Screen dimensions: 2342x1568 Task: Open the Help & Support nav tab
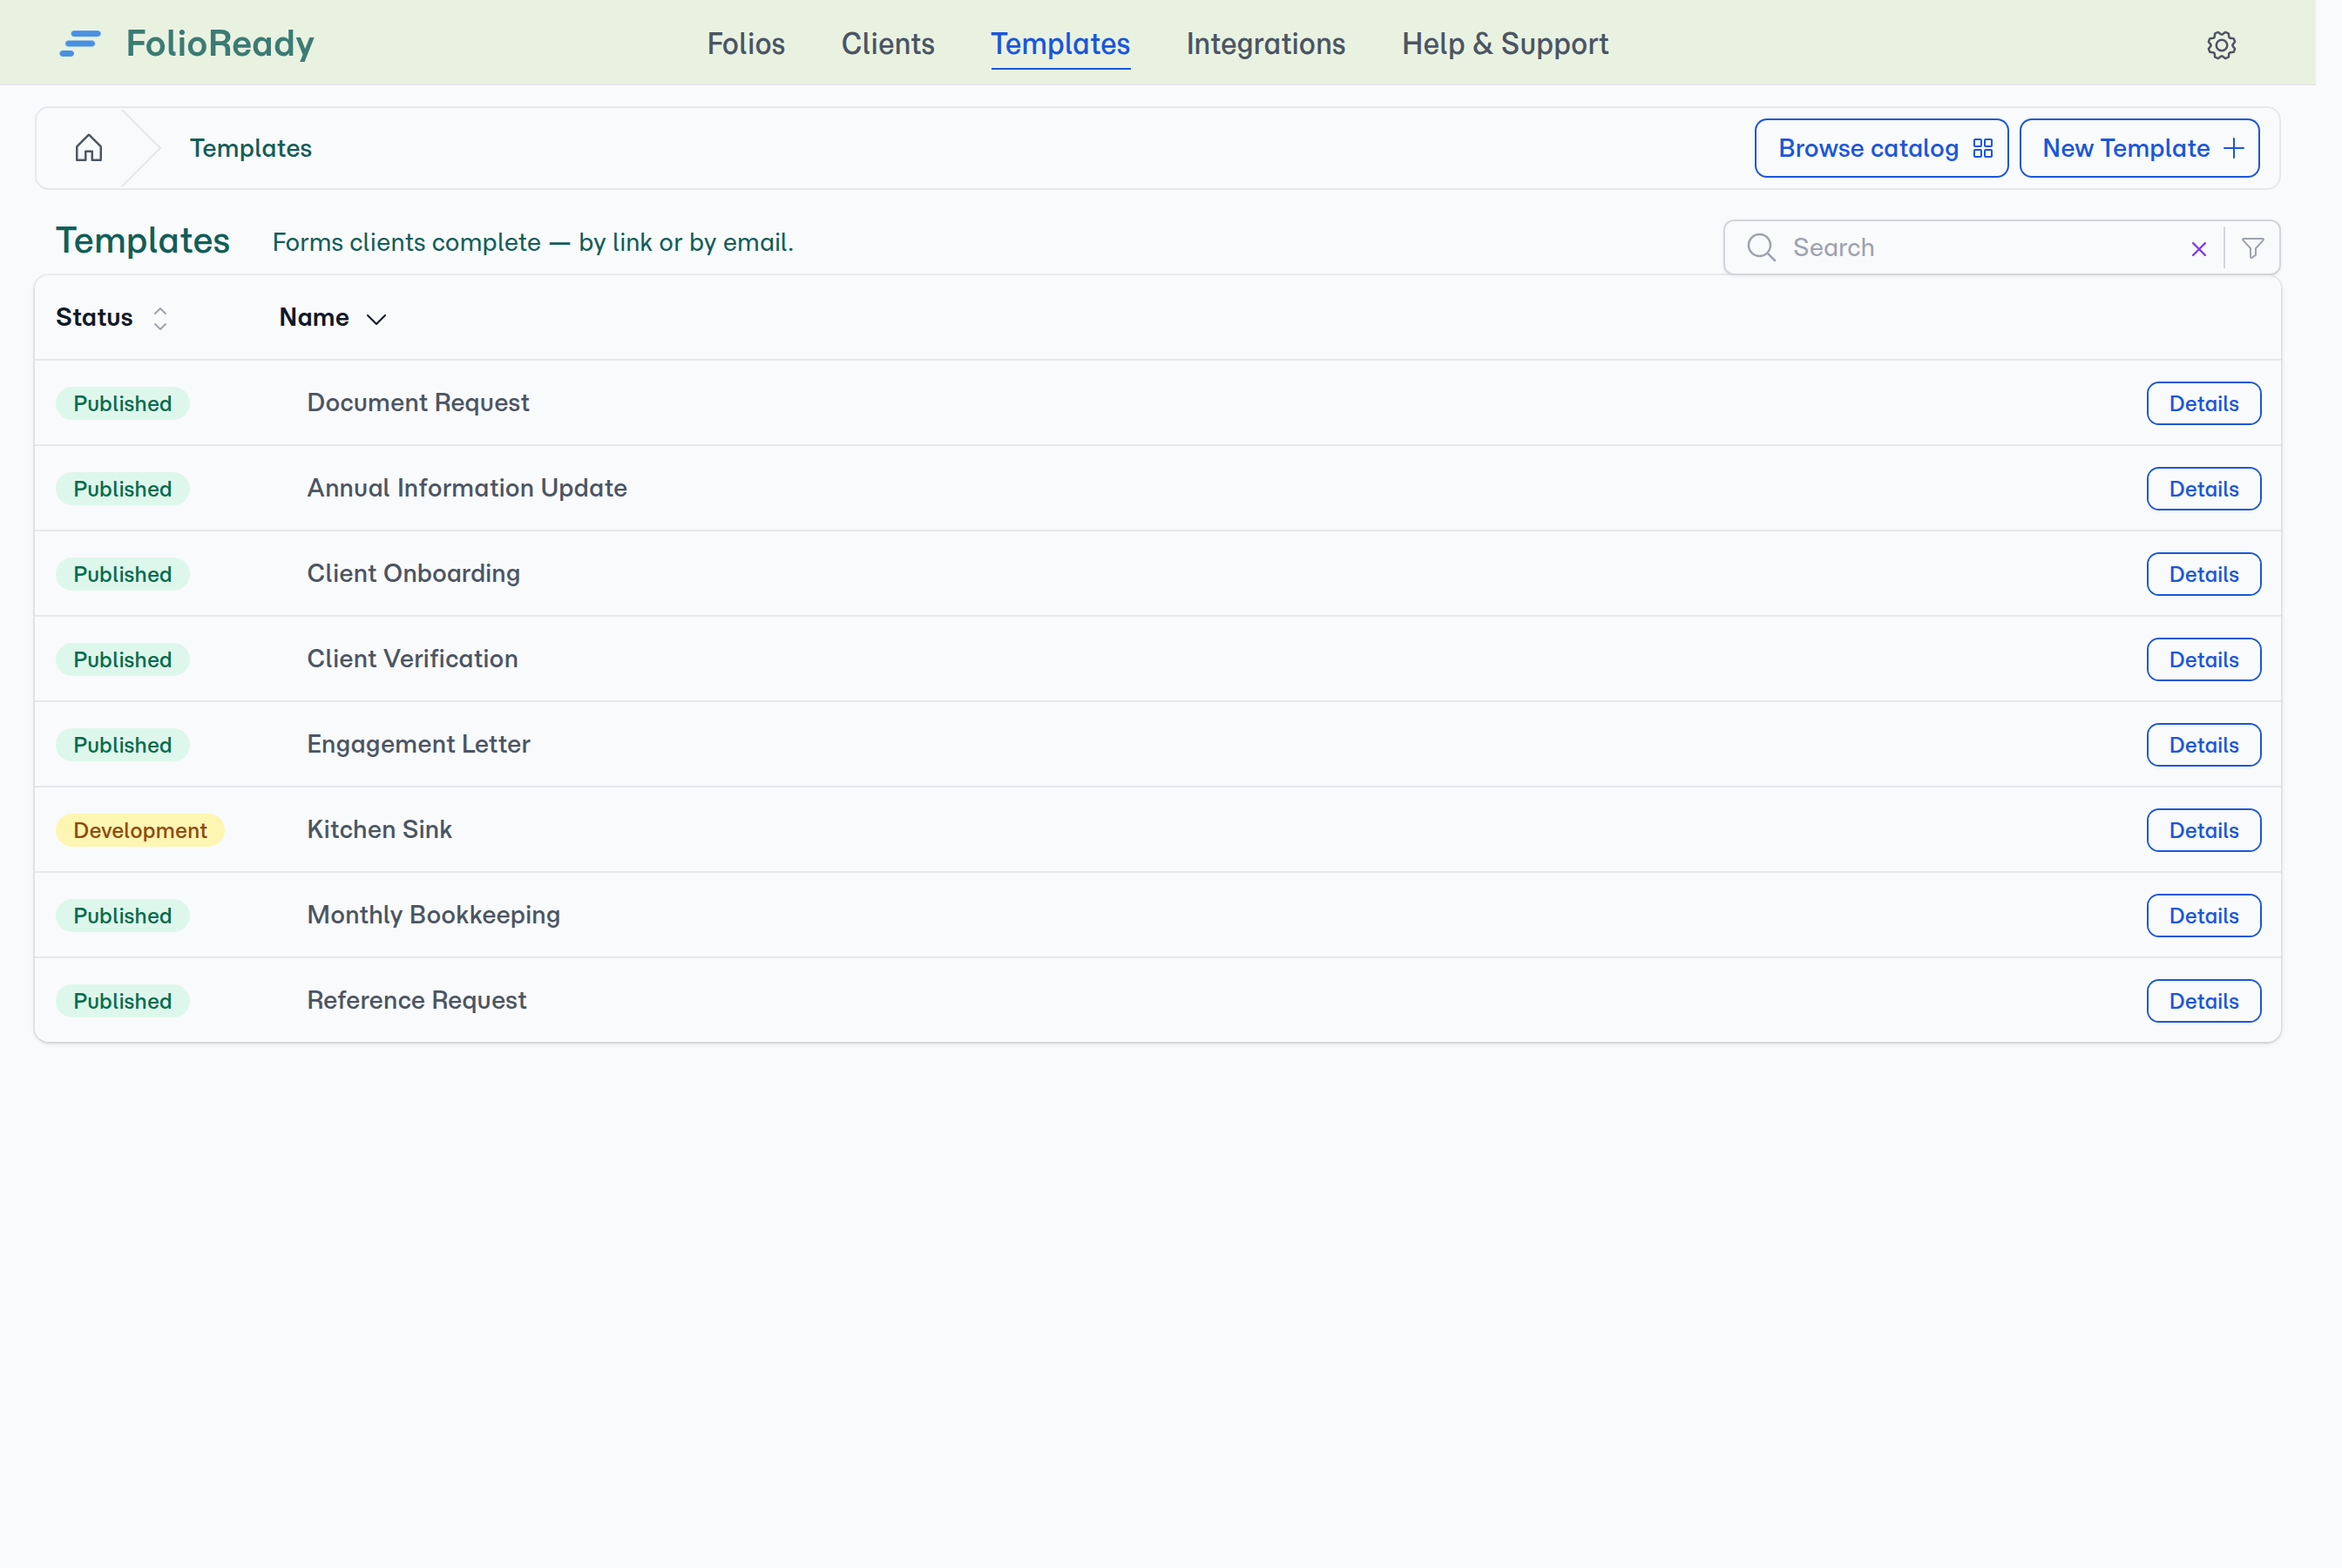point(1505,44)
